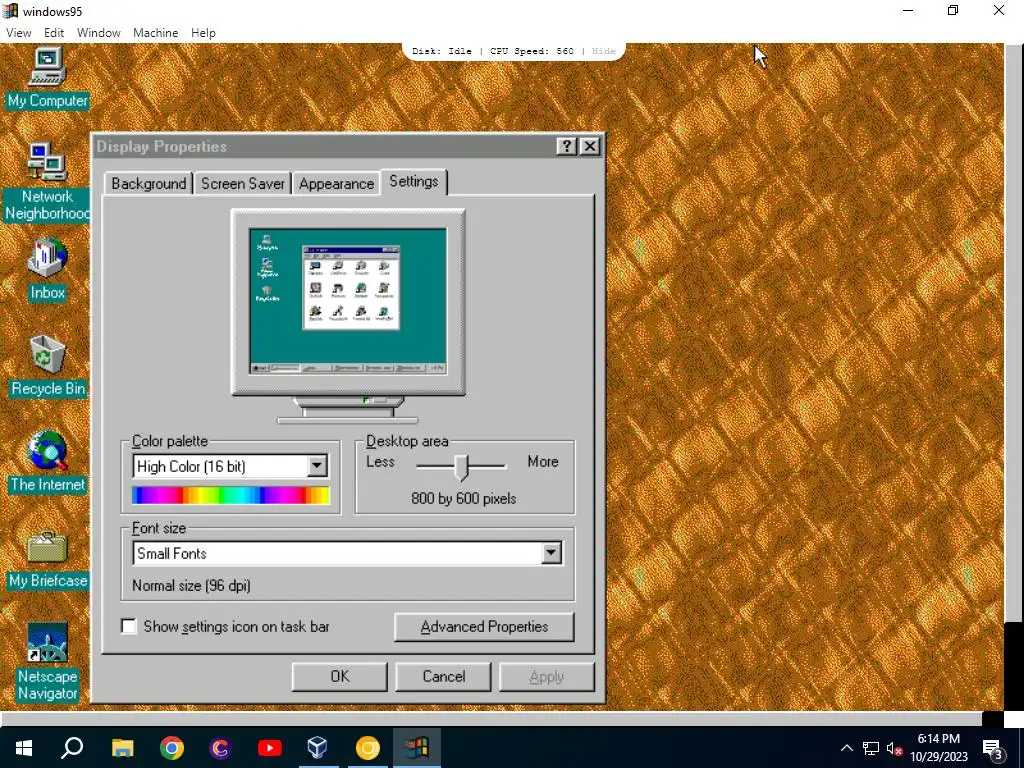
Task: Click the Normal size (96 dpi) text
Action: click(x=191, y=586)
